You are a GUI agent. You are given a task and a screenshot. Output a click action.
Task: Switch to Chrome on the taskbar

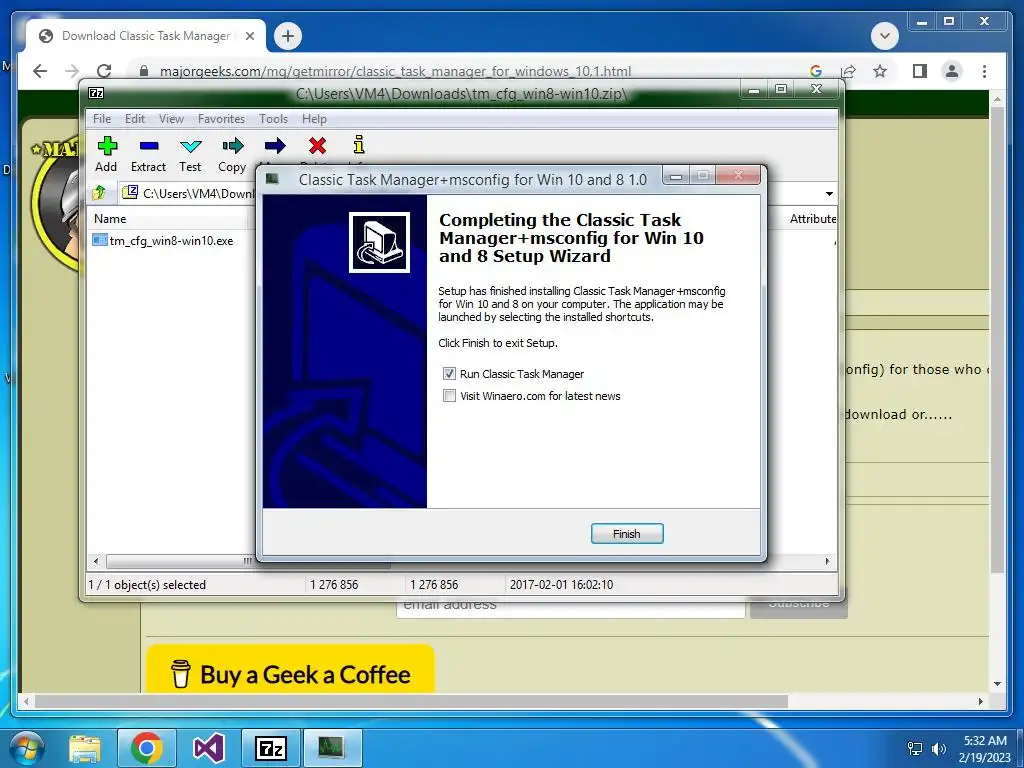(x=146, y=748)
